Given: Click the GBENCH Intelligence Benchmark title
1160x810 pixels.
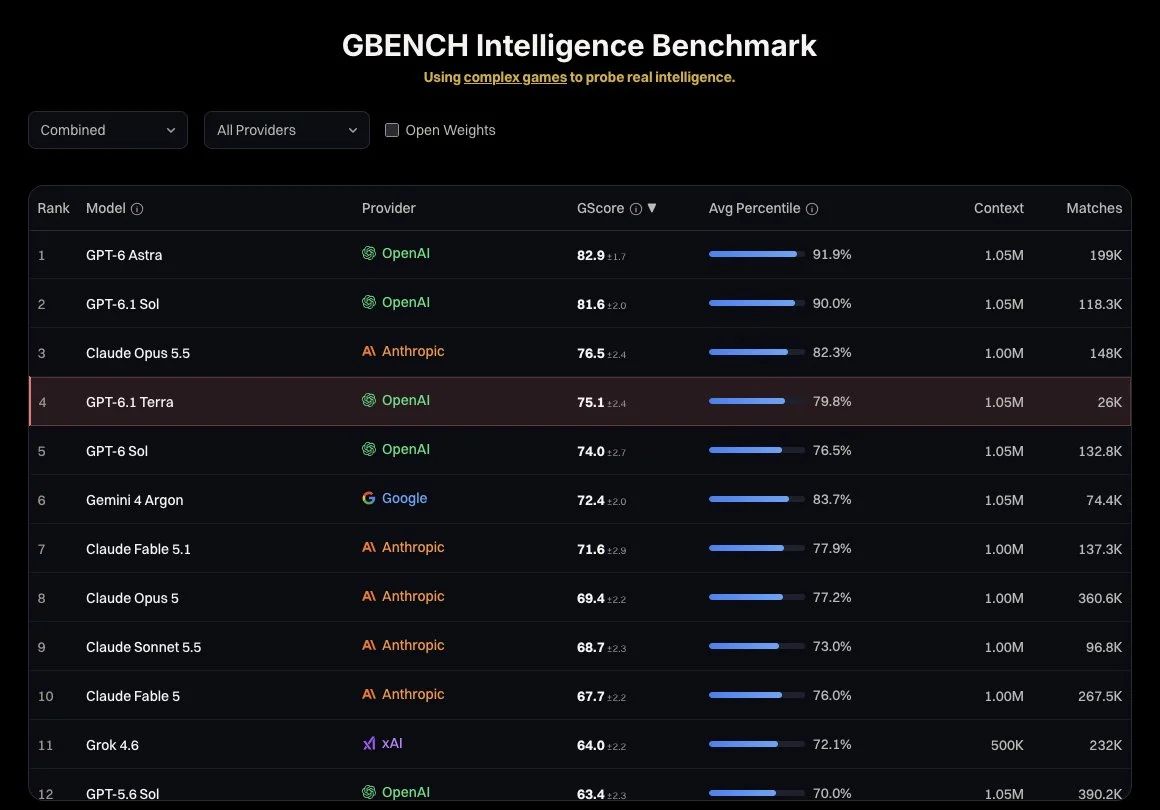Looking at the screenshot, I should [579, 46].
